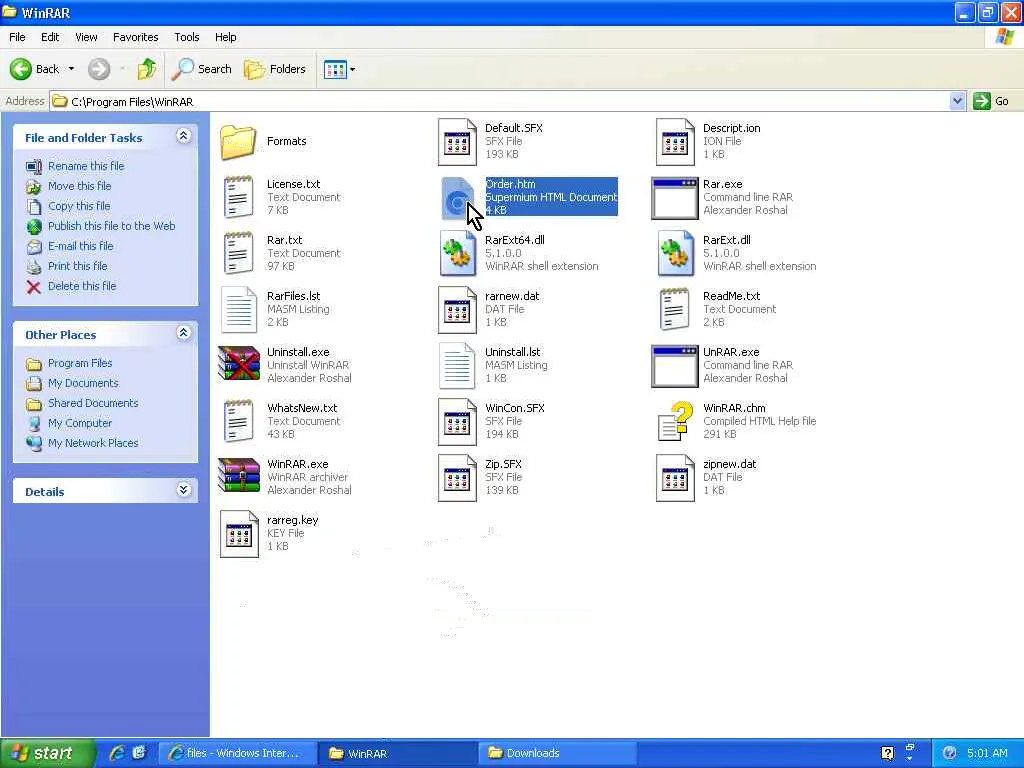
Task: Select the Descript.ion file icon
Action: 675,142
